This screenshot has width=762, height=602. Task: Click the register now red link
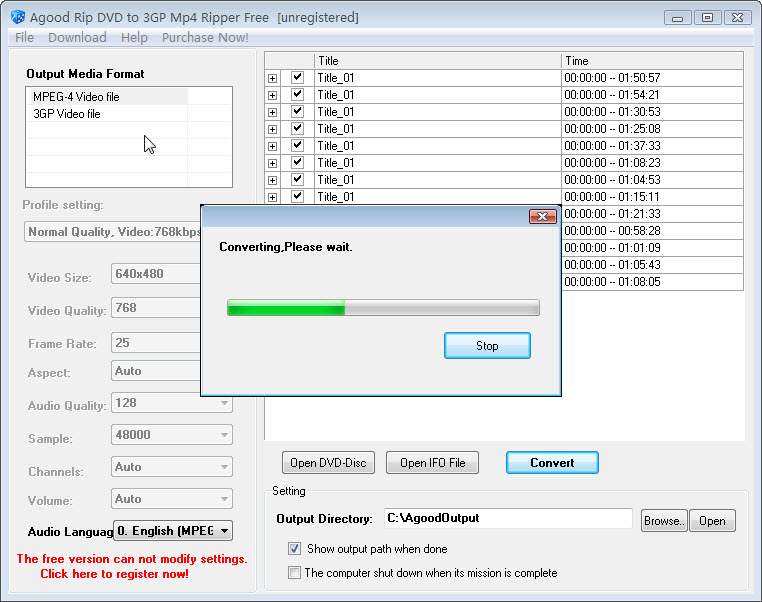(114, 574)
